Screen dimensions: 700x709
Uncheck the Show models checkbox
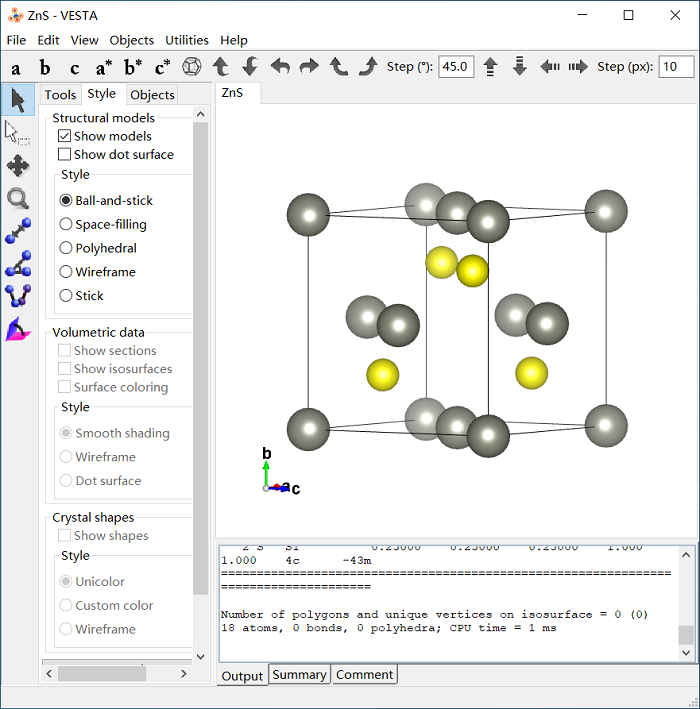[x=65, y=136]
